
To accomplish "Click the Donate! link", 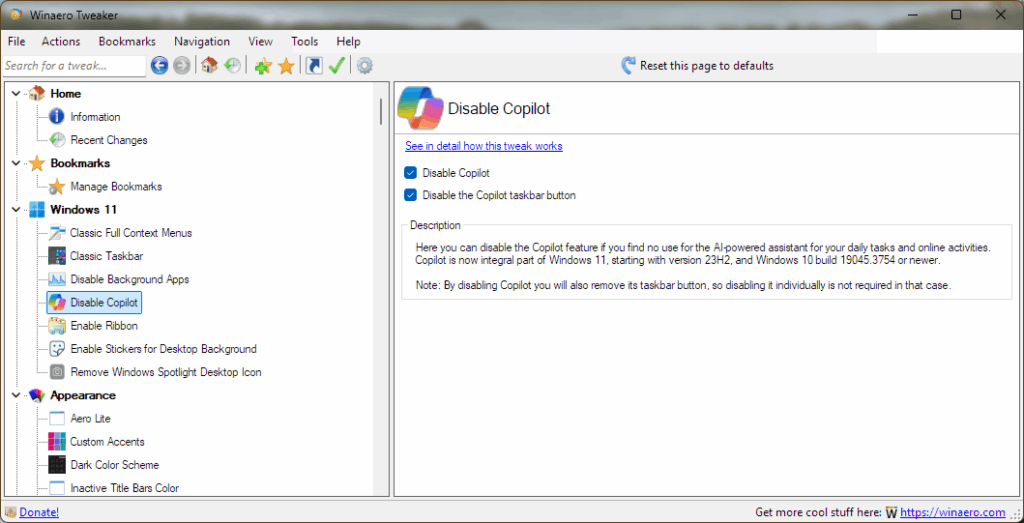I will pos(39,513).
